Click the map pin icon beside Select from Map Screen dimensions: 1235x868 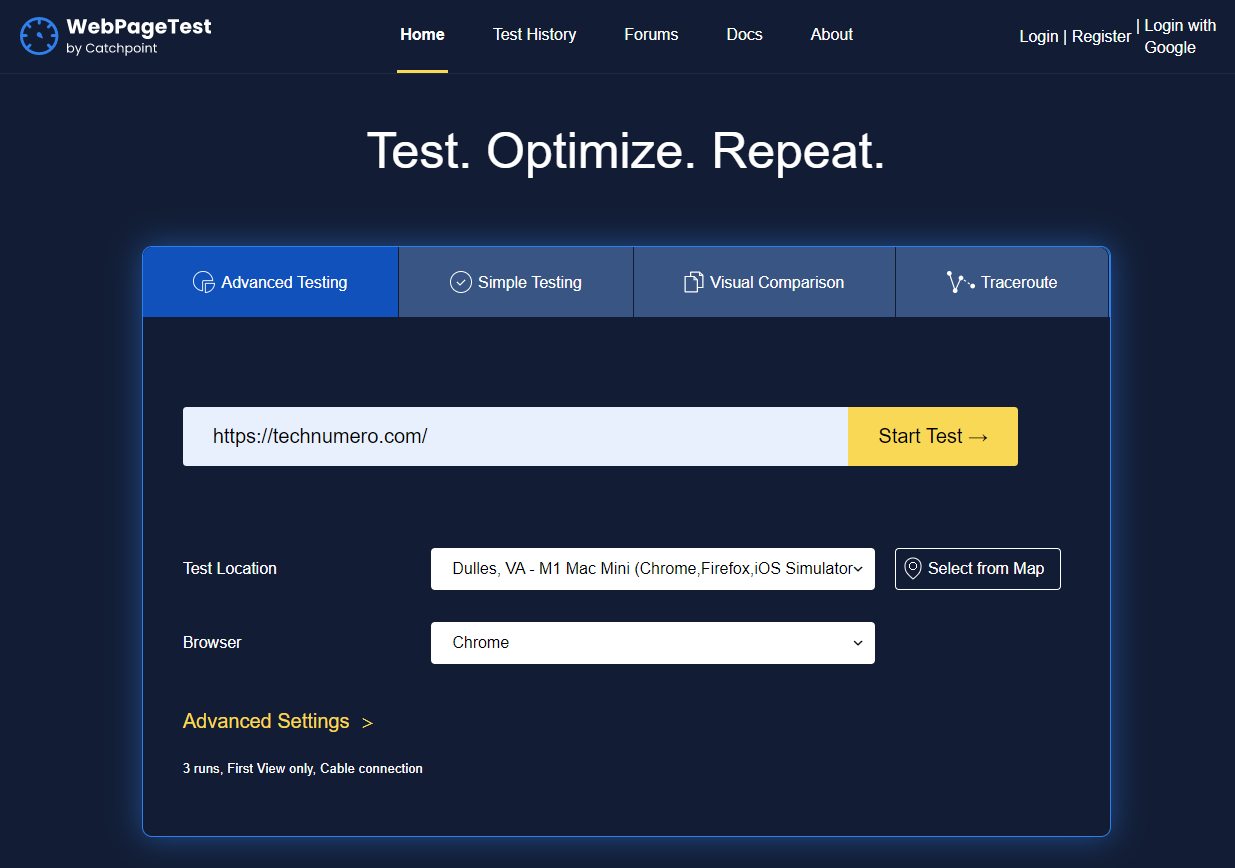(x=912, y=568)
